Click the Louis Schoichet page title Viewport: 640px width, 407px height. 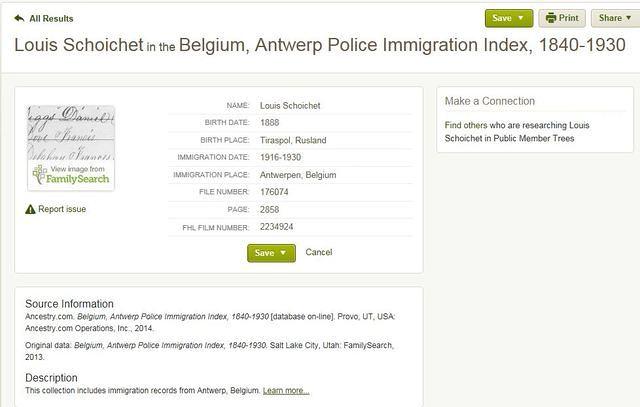(79, 46)
